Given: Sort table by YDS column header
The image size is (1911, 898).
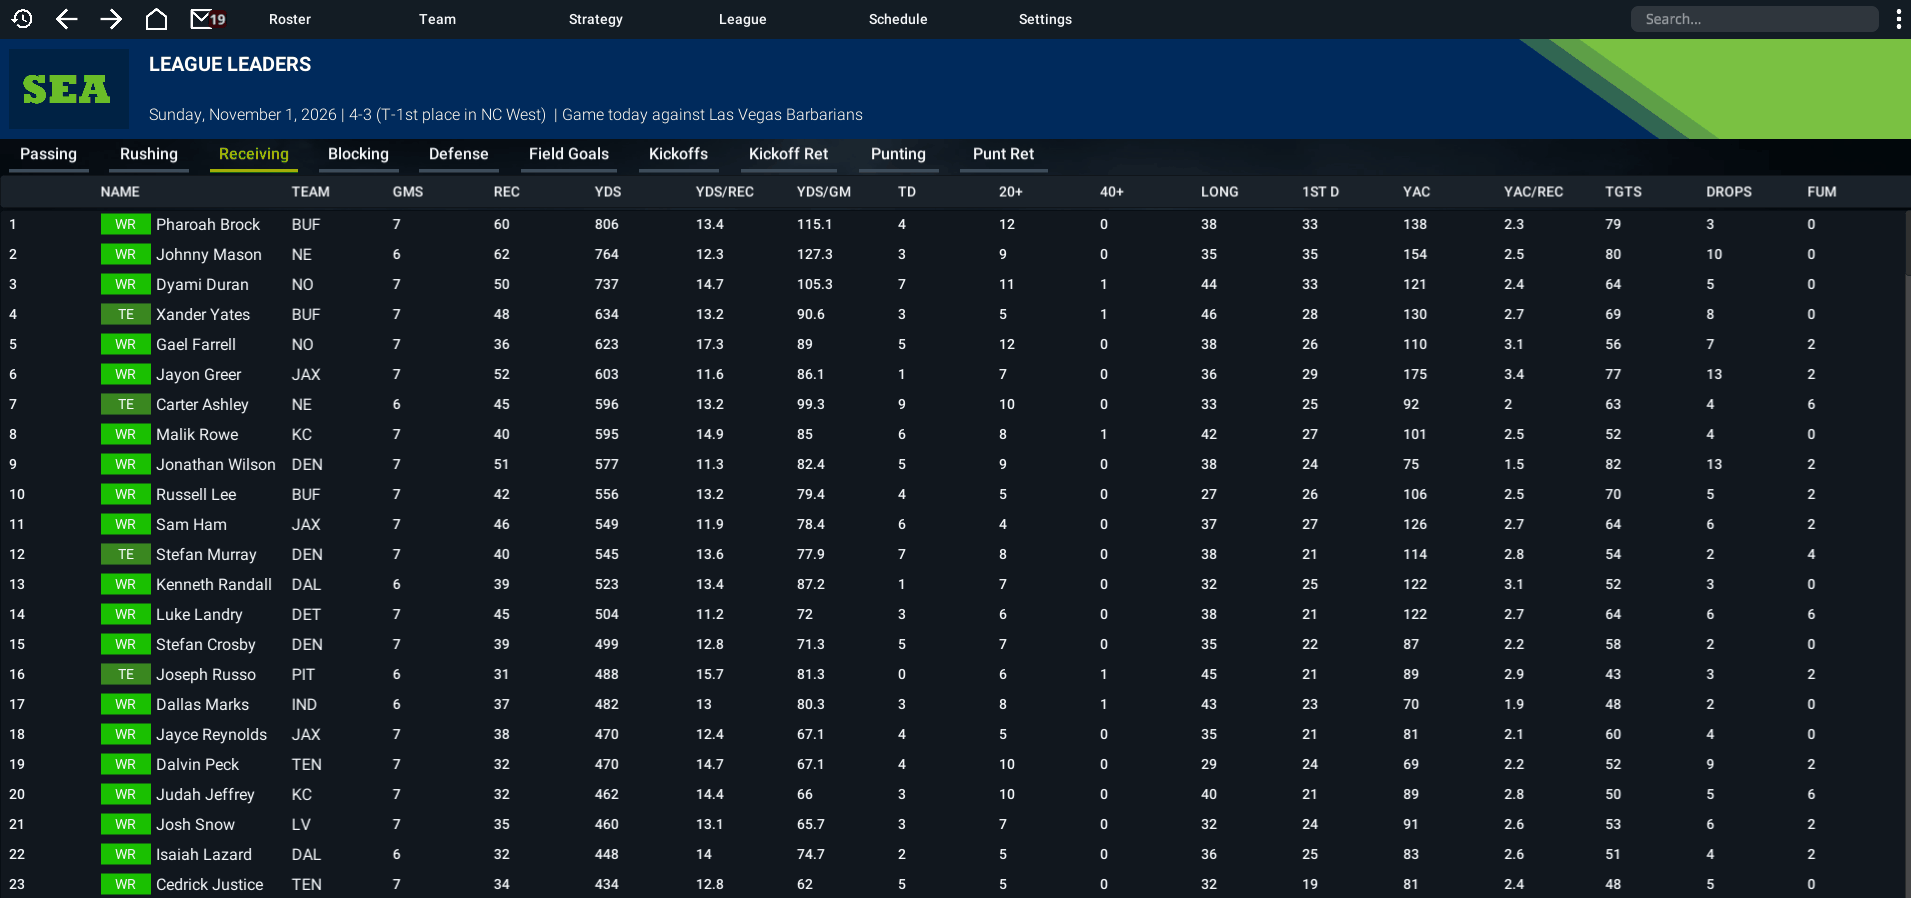Looking at the screenshot, I should pyautogui.click(x=608, y=192).
